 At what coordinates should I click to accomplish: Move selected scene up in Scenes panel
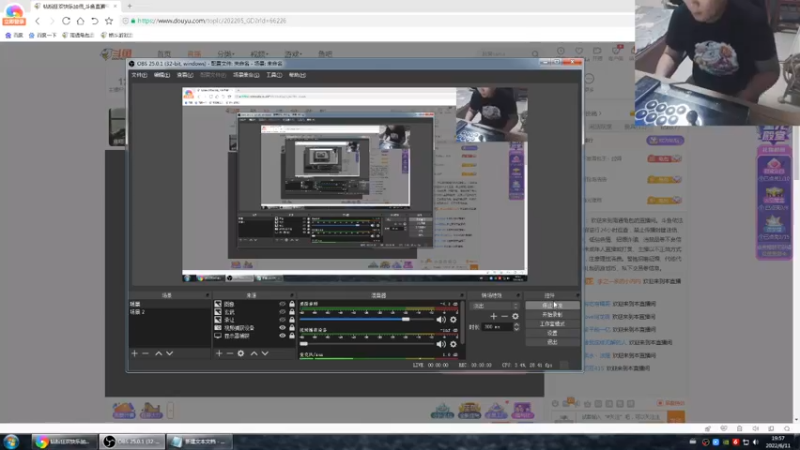(x=159, y=353)
